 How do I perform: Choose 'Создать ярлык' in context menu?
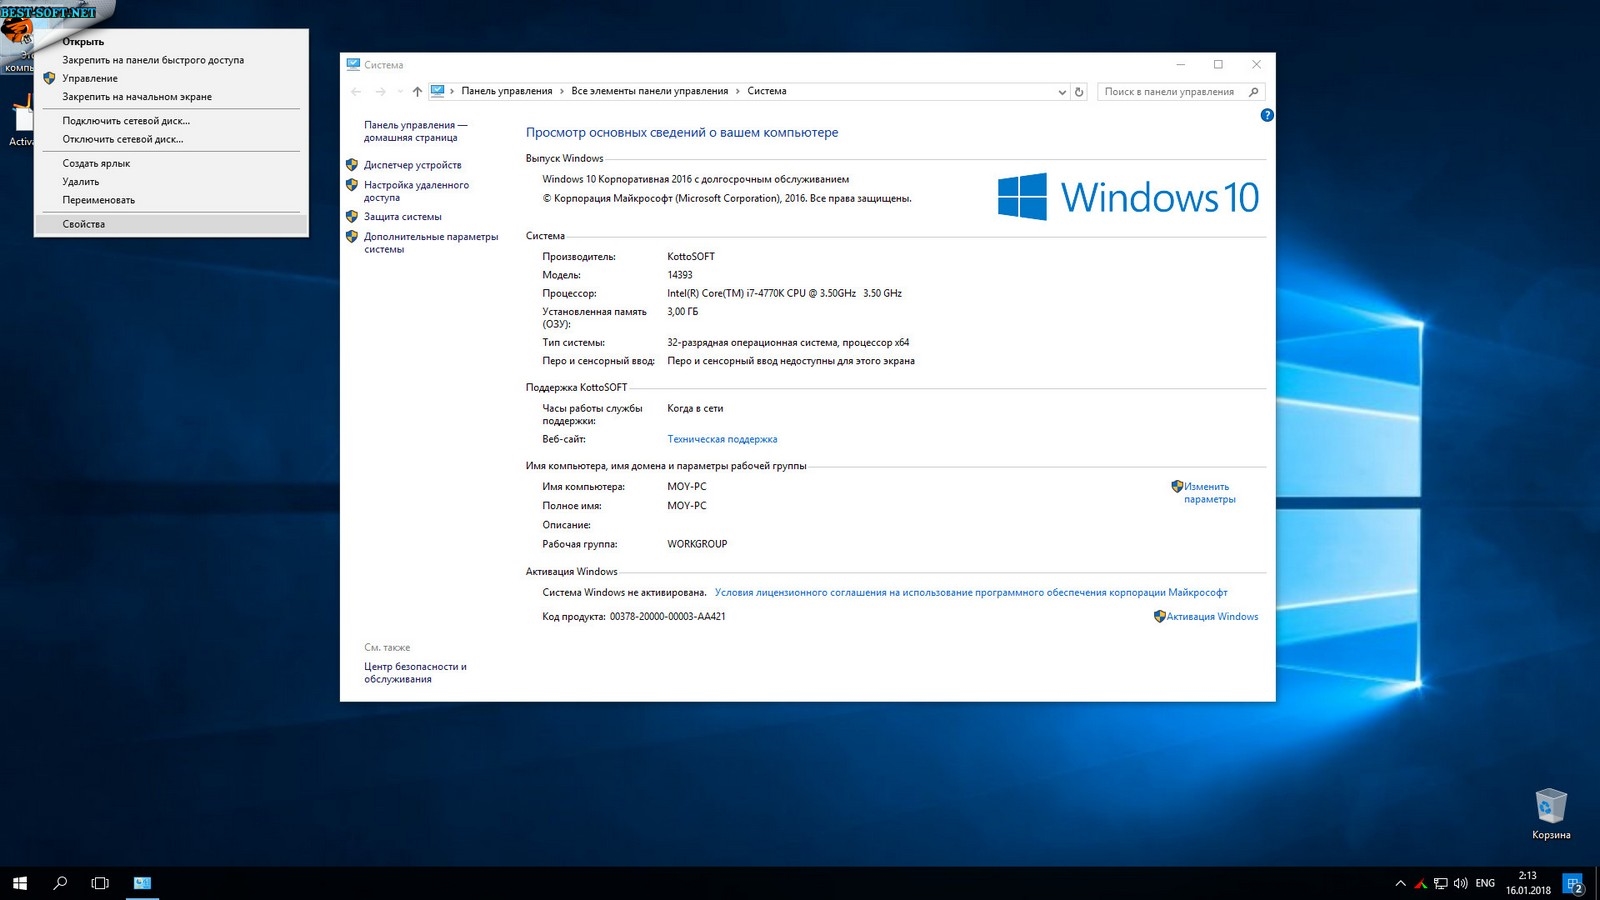pyautogui.click(x=171, y=163)
